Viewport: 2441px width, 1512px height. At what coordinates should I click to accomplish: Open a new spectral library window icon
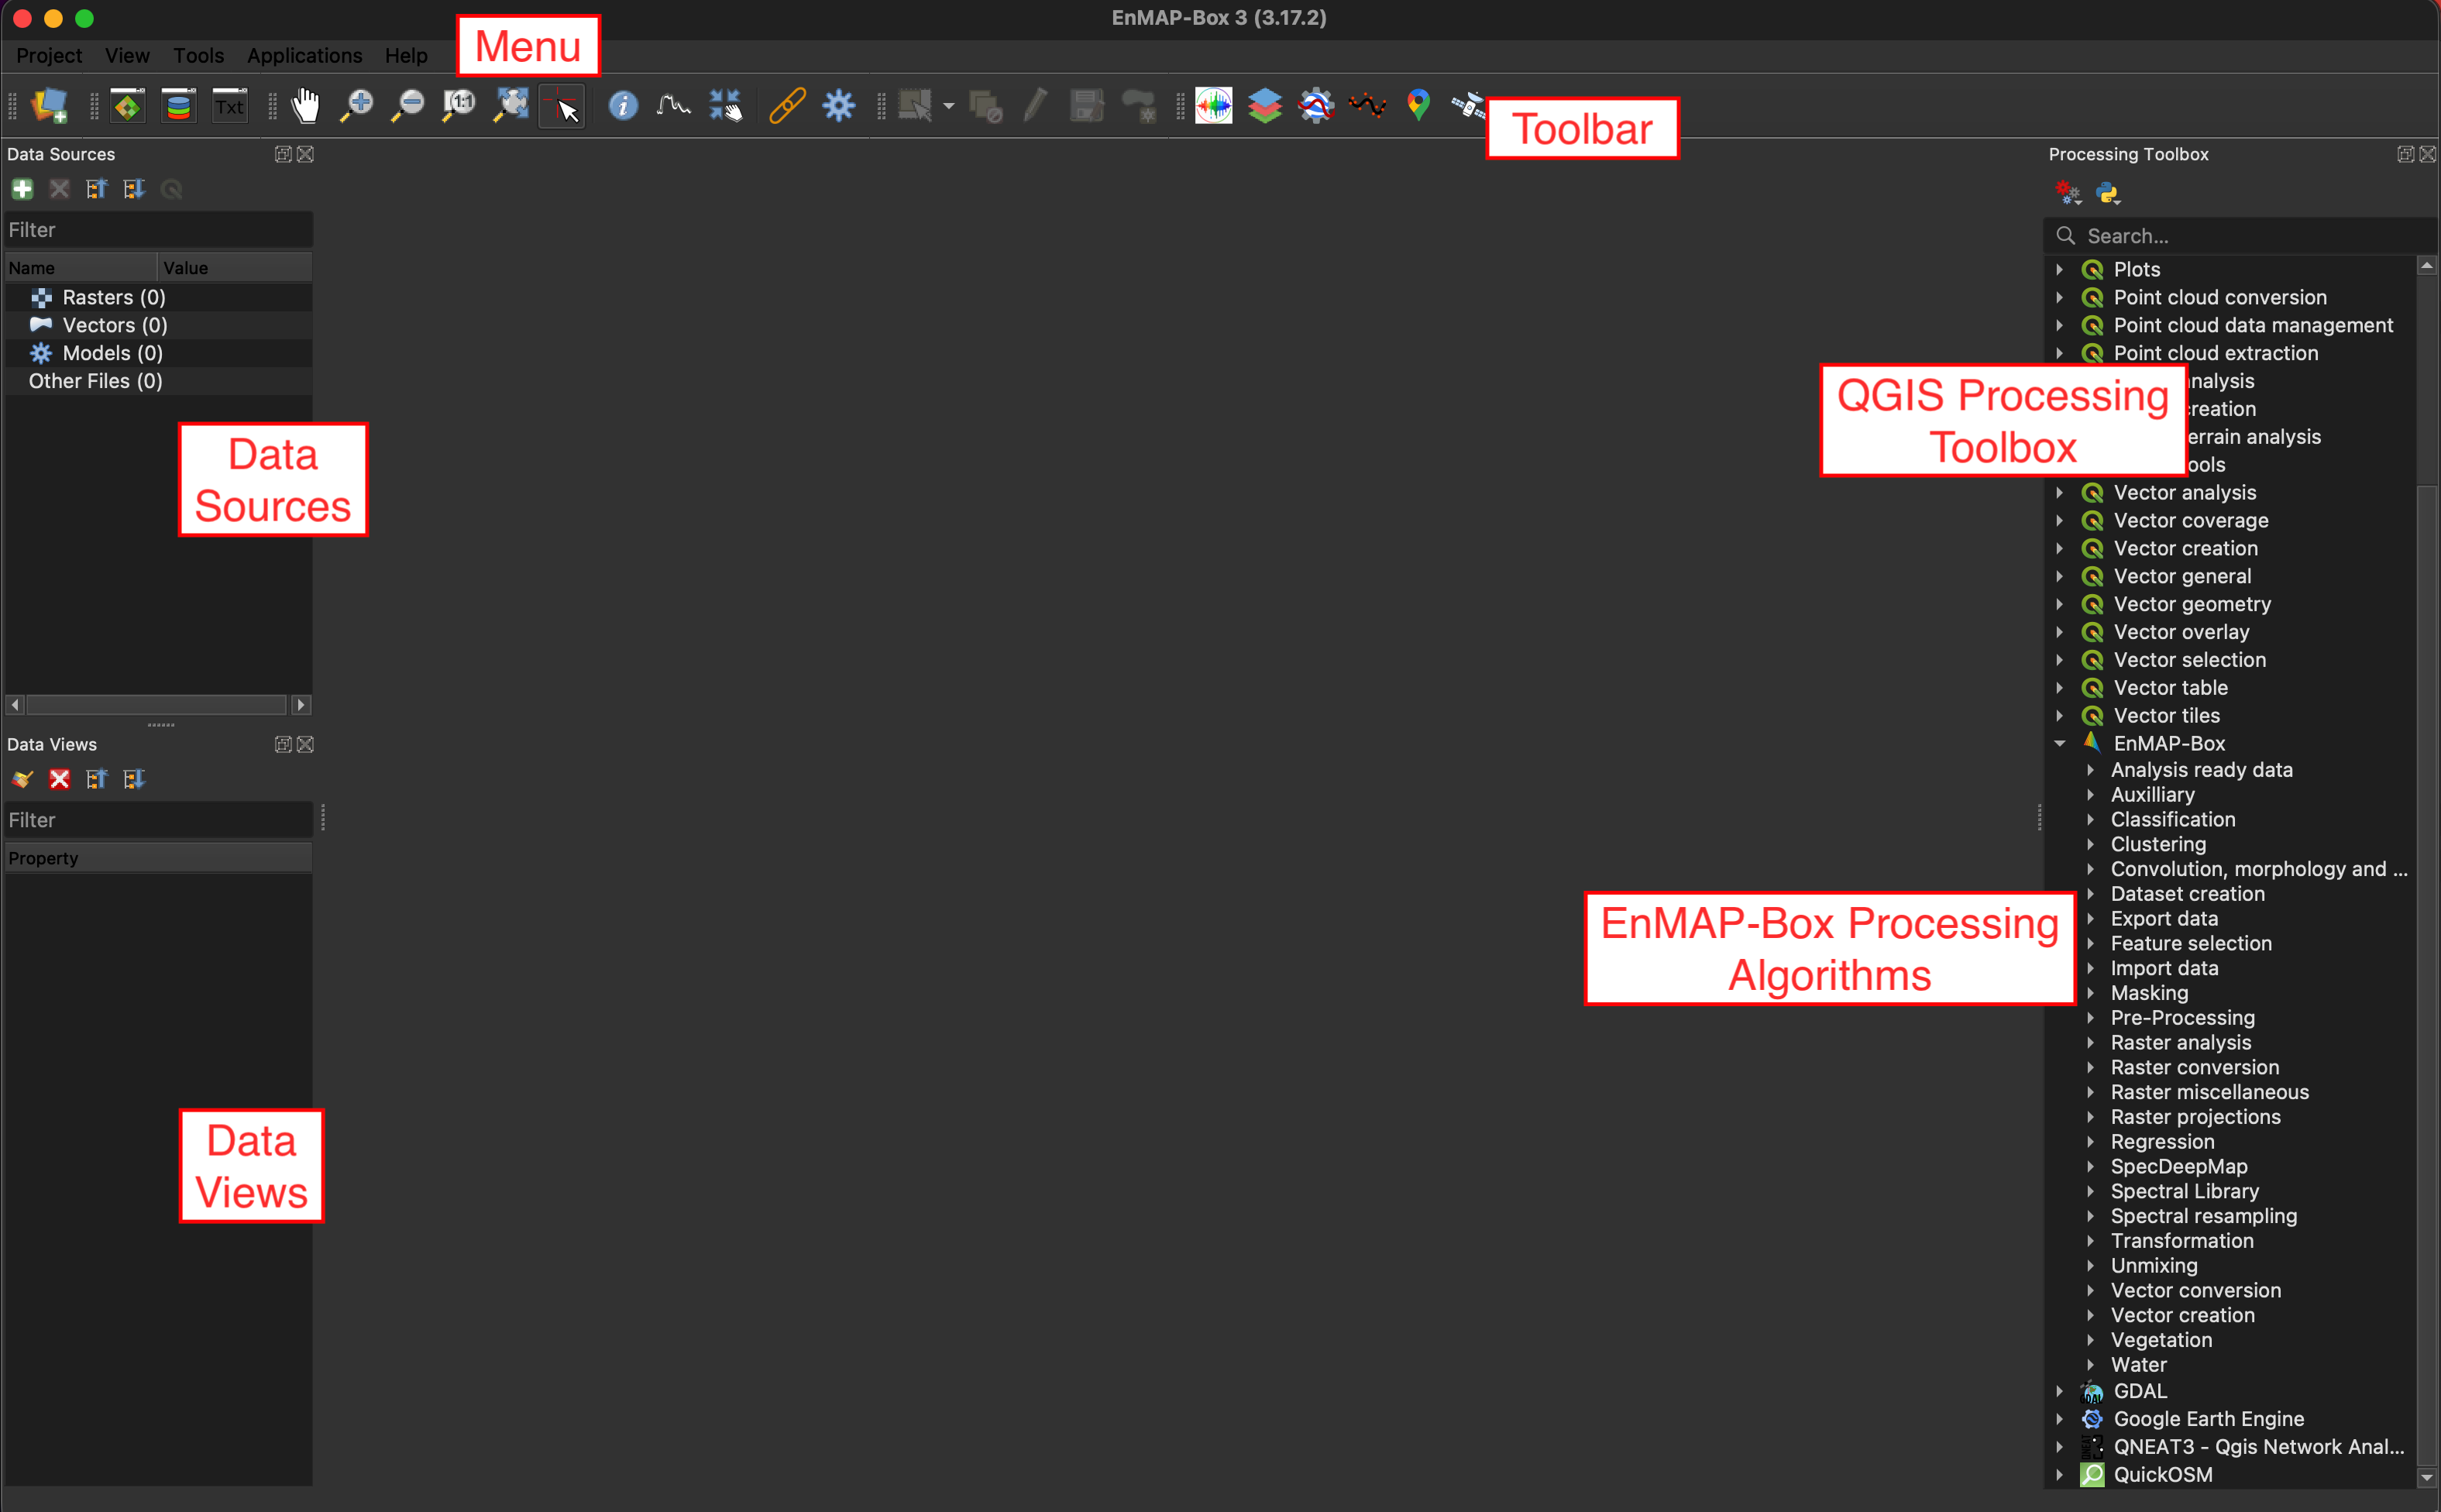pos(178,105)
